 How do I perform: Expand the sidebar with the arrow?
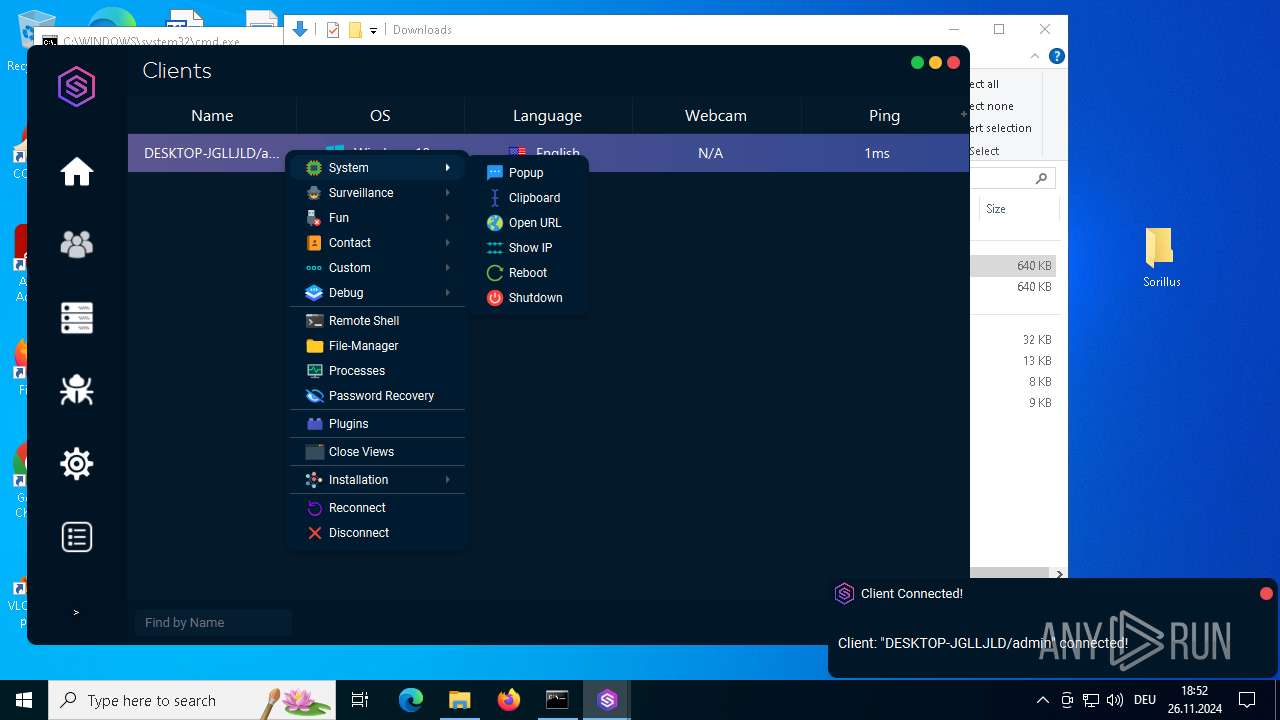click(x=76, y=612)
